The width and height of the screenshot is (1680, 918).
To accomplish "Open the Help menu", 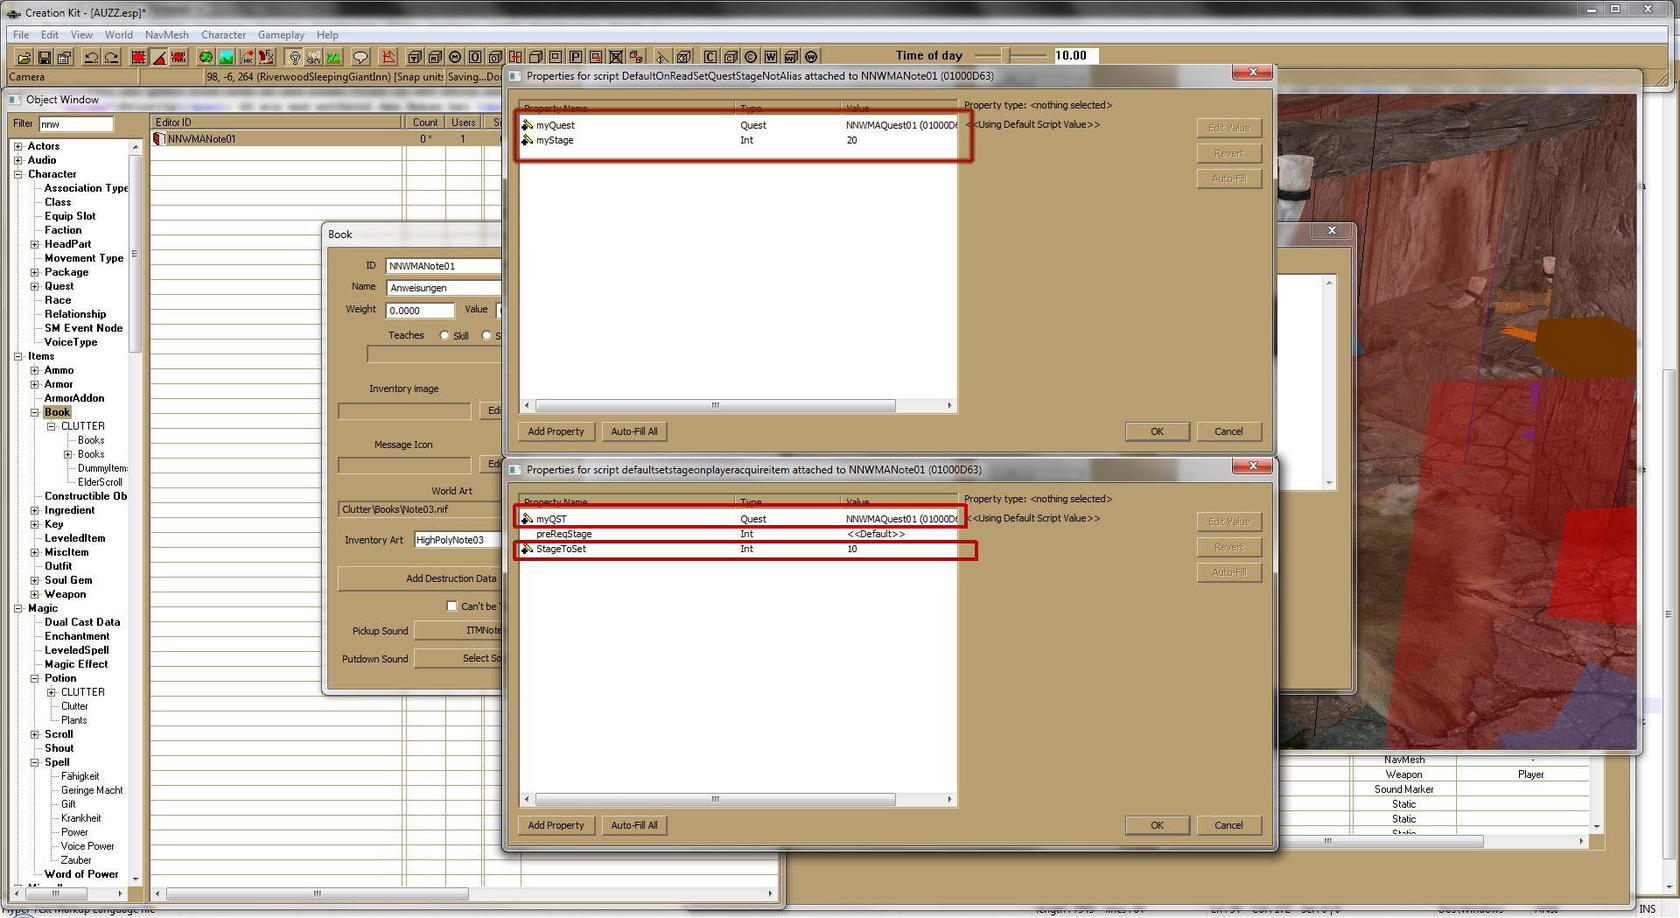I will click(328, 35).
